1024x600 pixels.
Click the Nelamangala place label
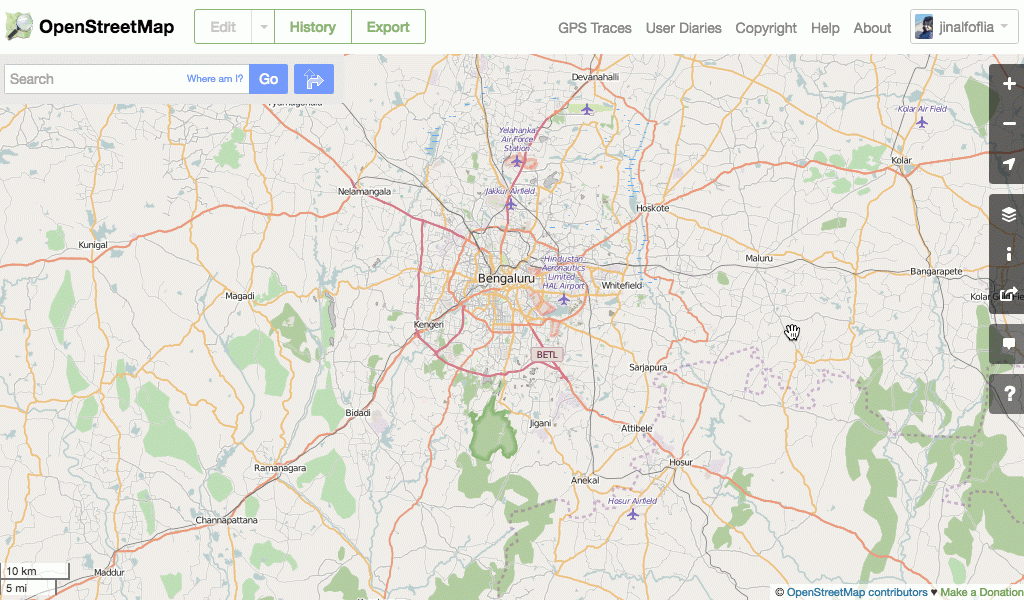(x=364, y=191)
